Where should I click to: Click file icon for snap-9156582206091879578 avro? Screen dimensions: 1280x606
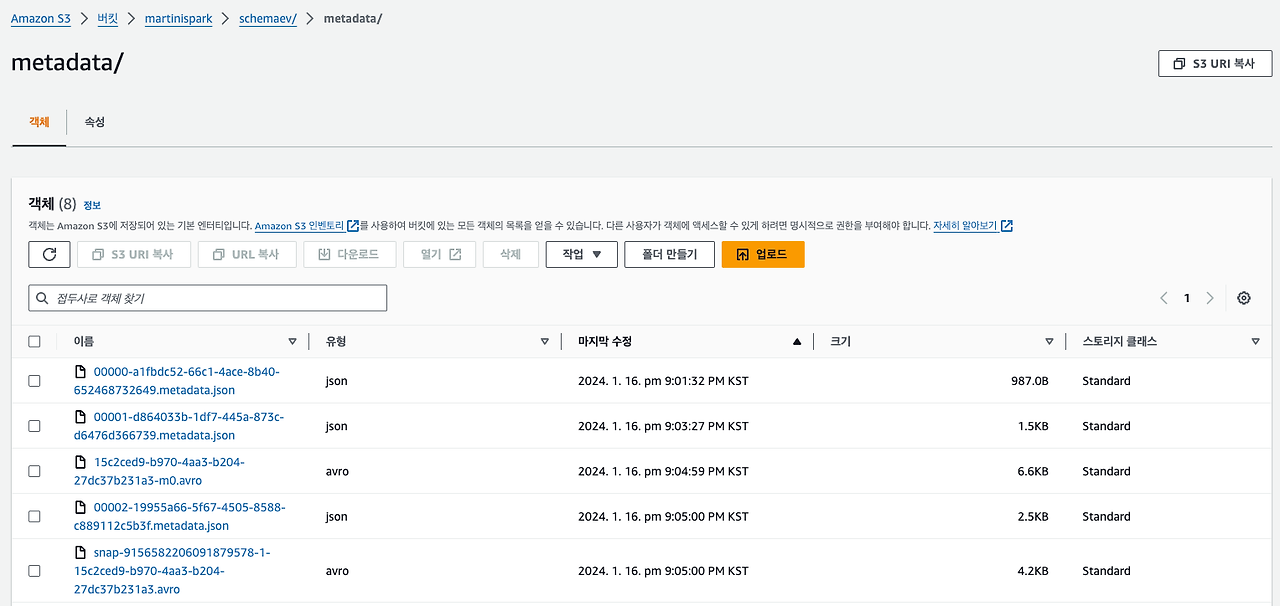click(x=81, y=551)
